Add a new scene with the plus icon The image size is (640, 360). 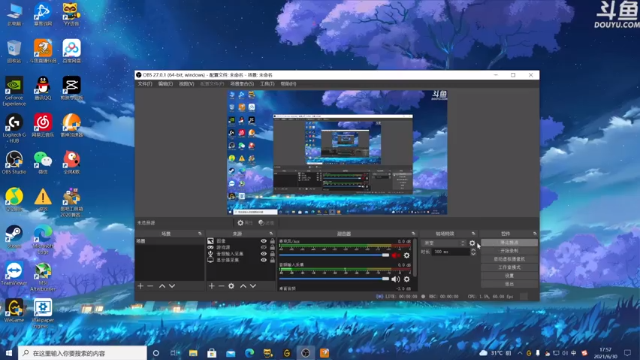tap(140, 286)
